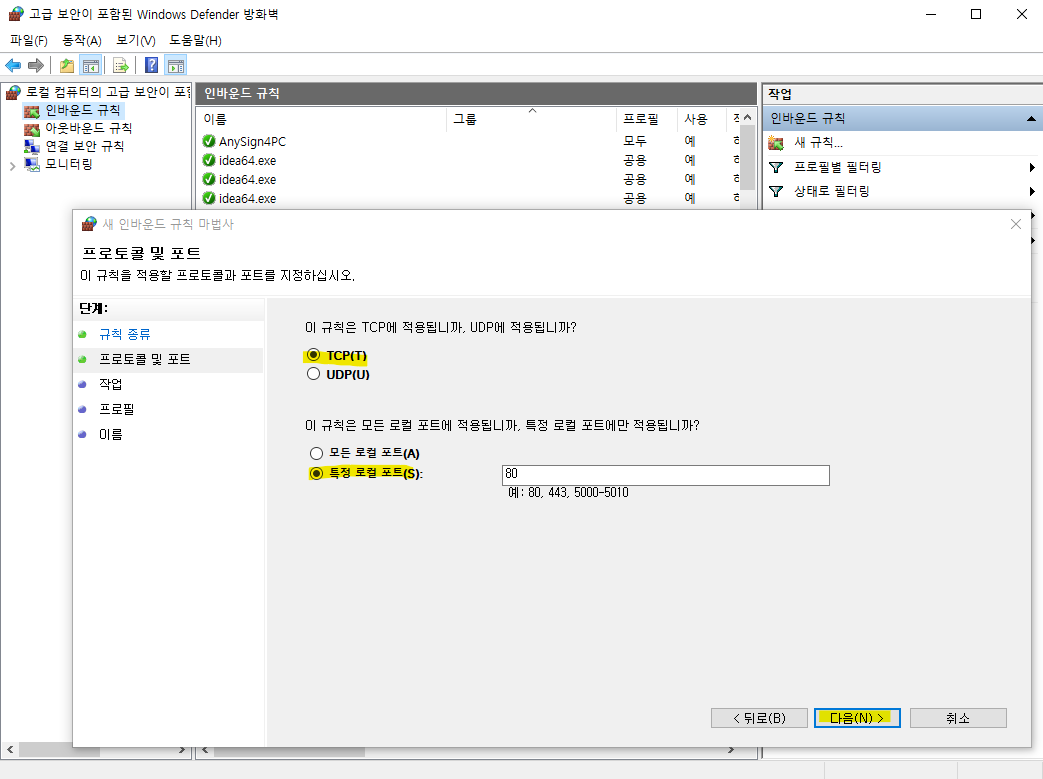Click the < 뒤로(B) button
Screen dimensions: 1043x779
tap(759, 718)
